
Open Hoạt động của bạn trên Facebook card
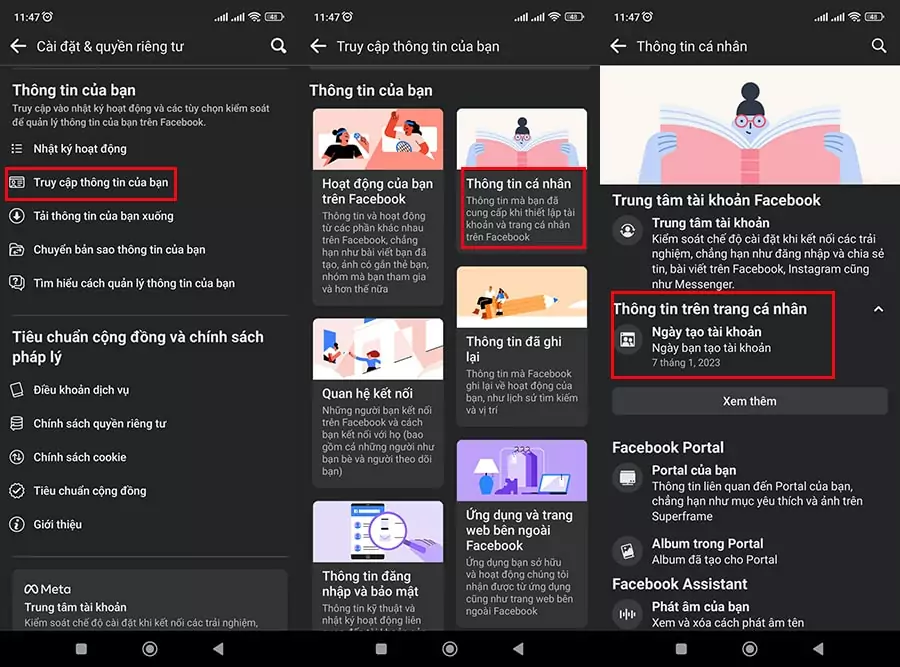[x=378, y=207]
